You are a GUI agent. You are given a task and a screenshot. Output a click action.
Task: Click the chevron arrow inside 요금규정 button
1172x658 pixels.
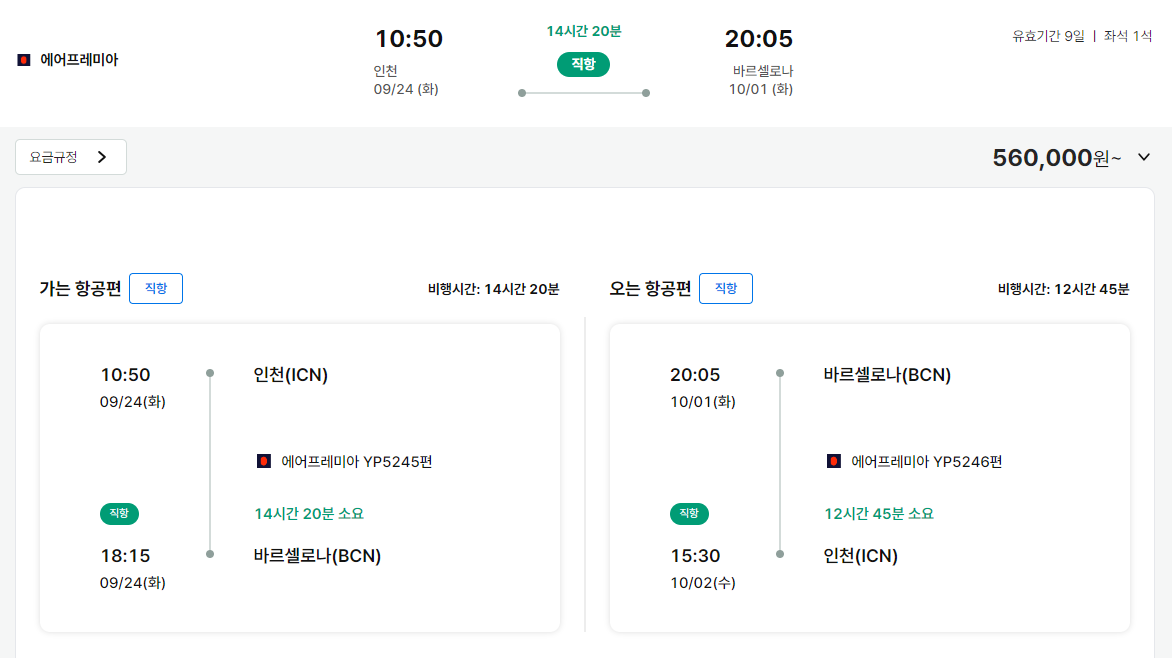coord(102,157)
